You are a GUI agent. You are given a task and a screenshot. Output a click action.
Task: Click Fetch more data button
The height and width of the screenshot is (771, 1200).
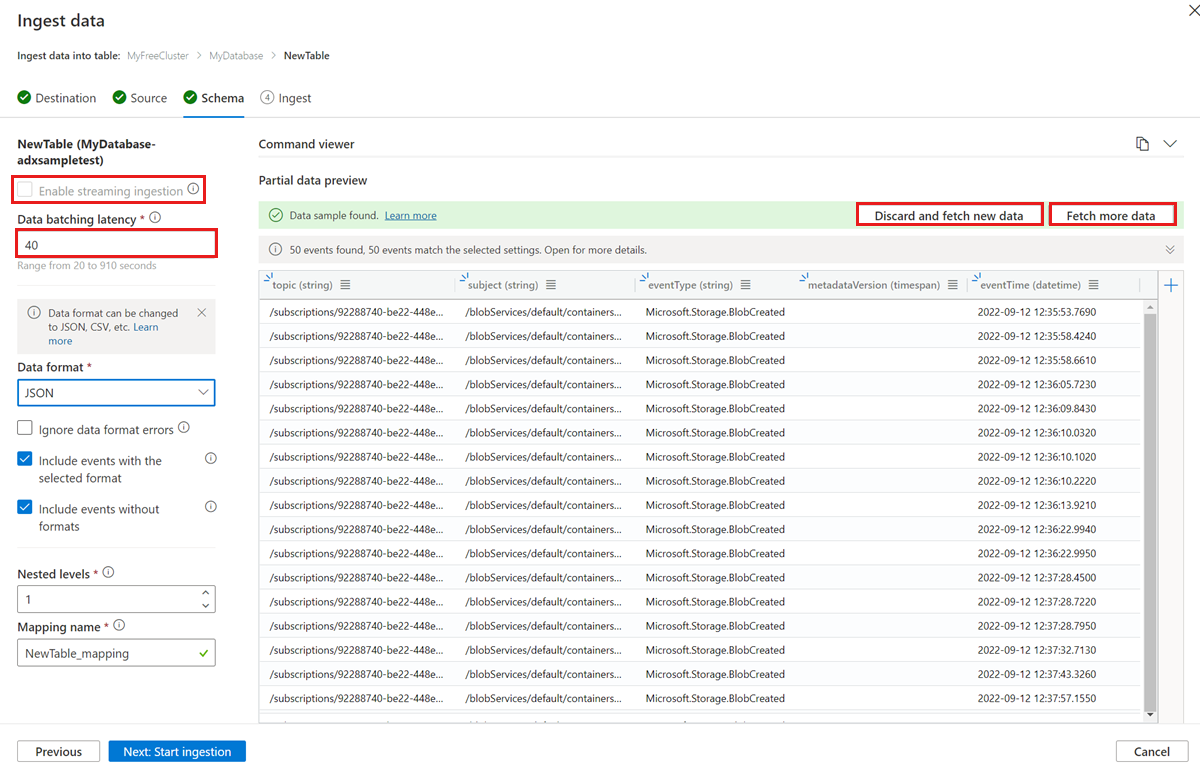coord(1111,215)
